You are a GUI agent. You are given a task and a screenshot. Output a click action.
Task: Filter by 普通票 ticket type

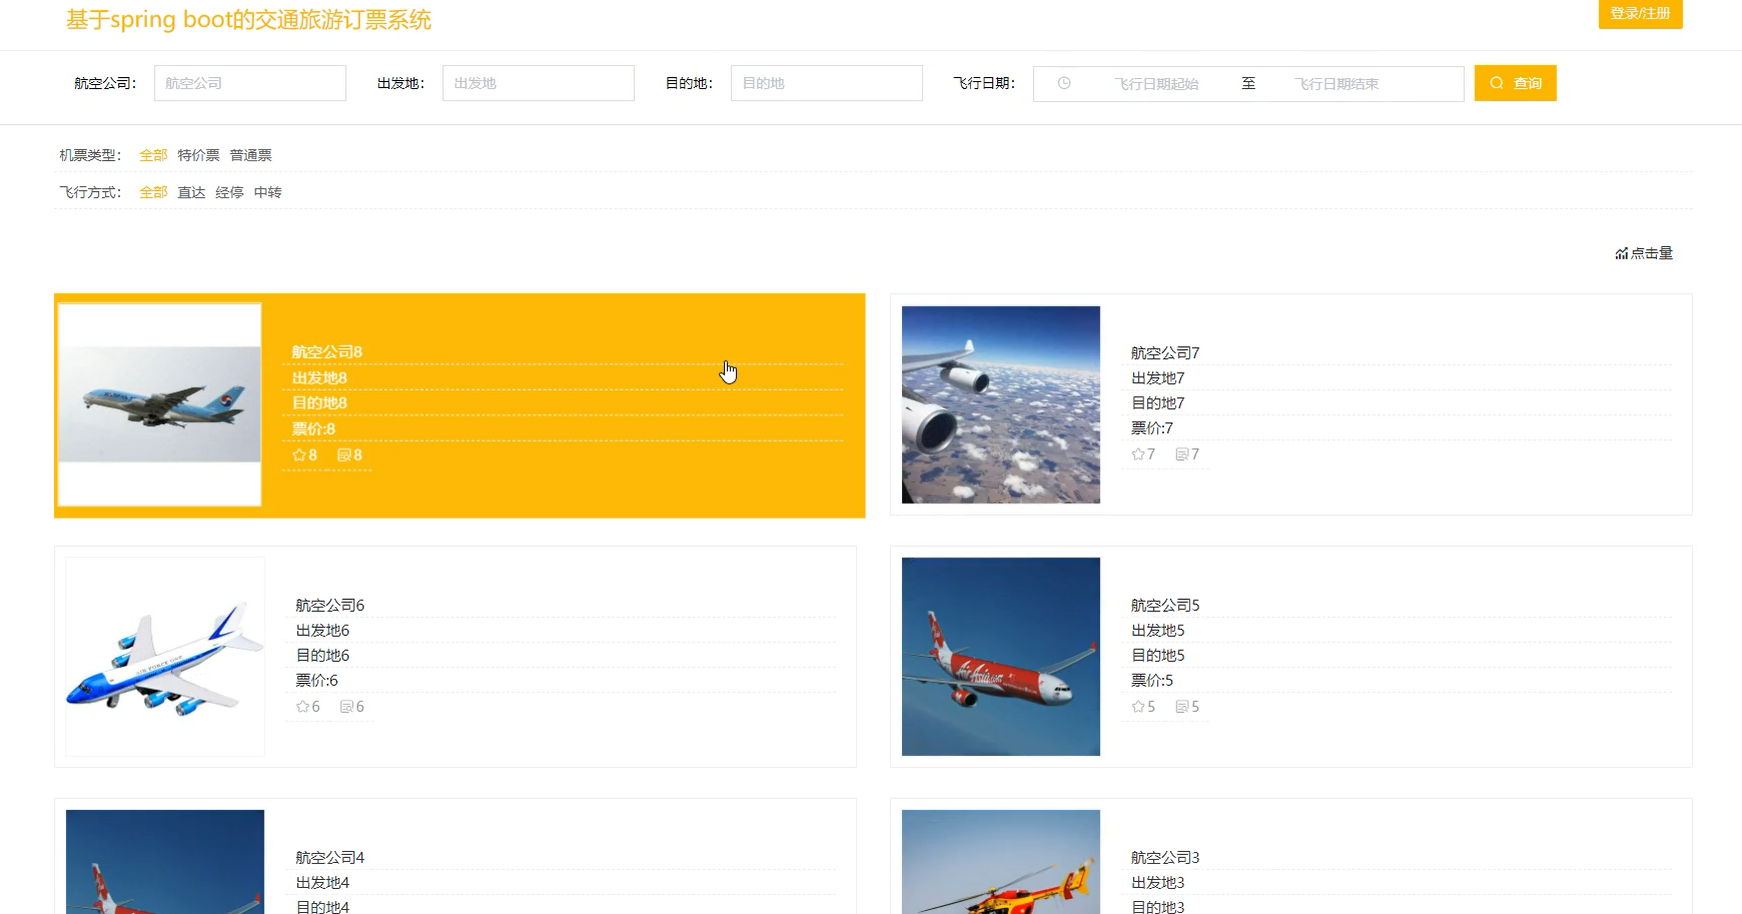pyautogui.click(x=250, y=155)
